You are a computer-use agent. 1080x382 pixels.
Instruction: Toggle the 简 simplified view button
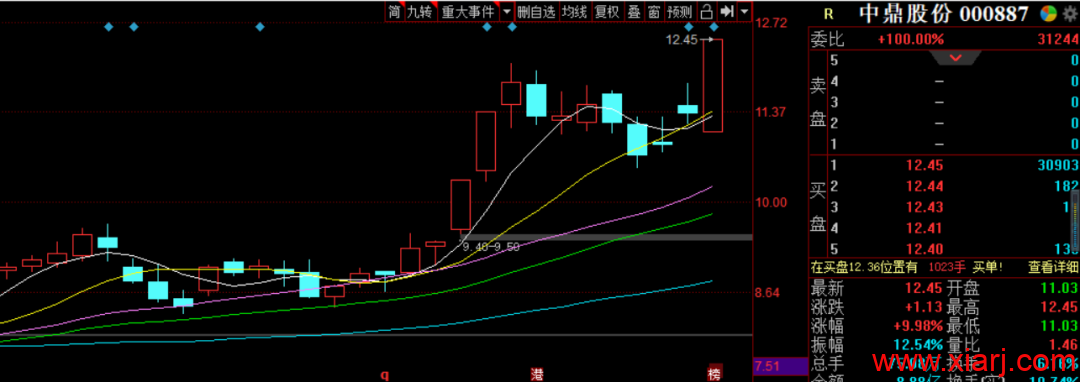click(x=394, y=11)
